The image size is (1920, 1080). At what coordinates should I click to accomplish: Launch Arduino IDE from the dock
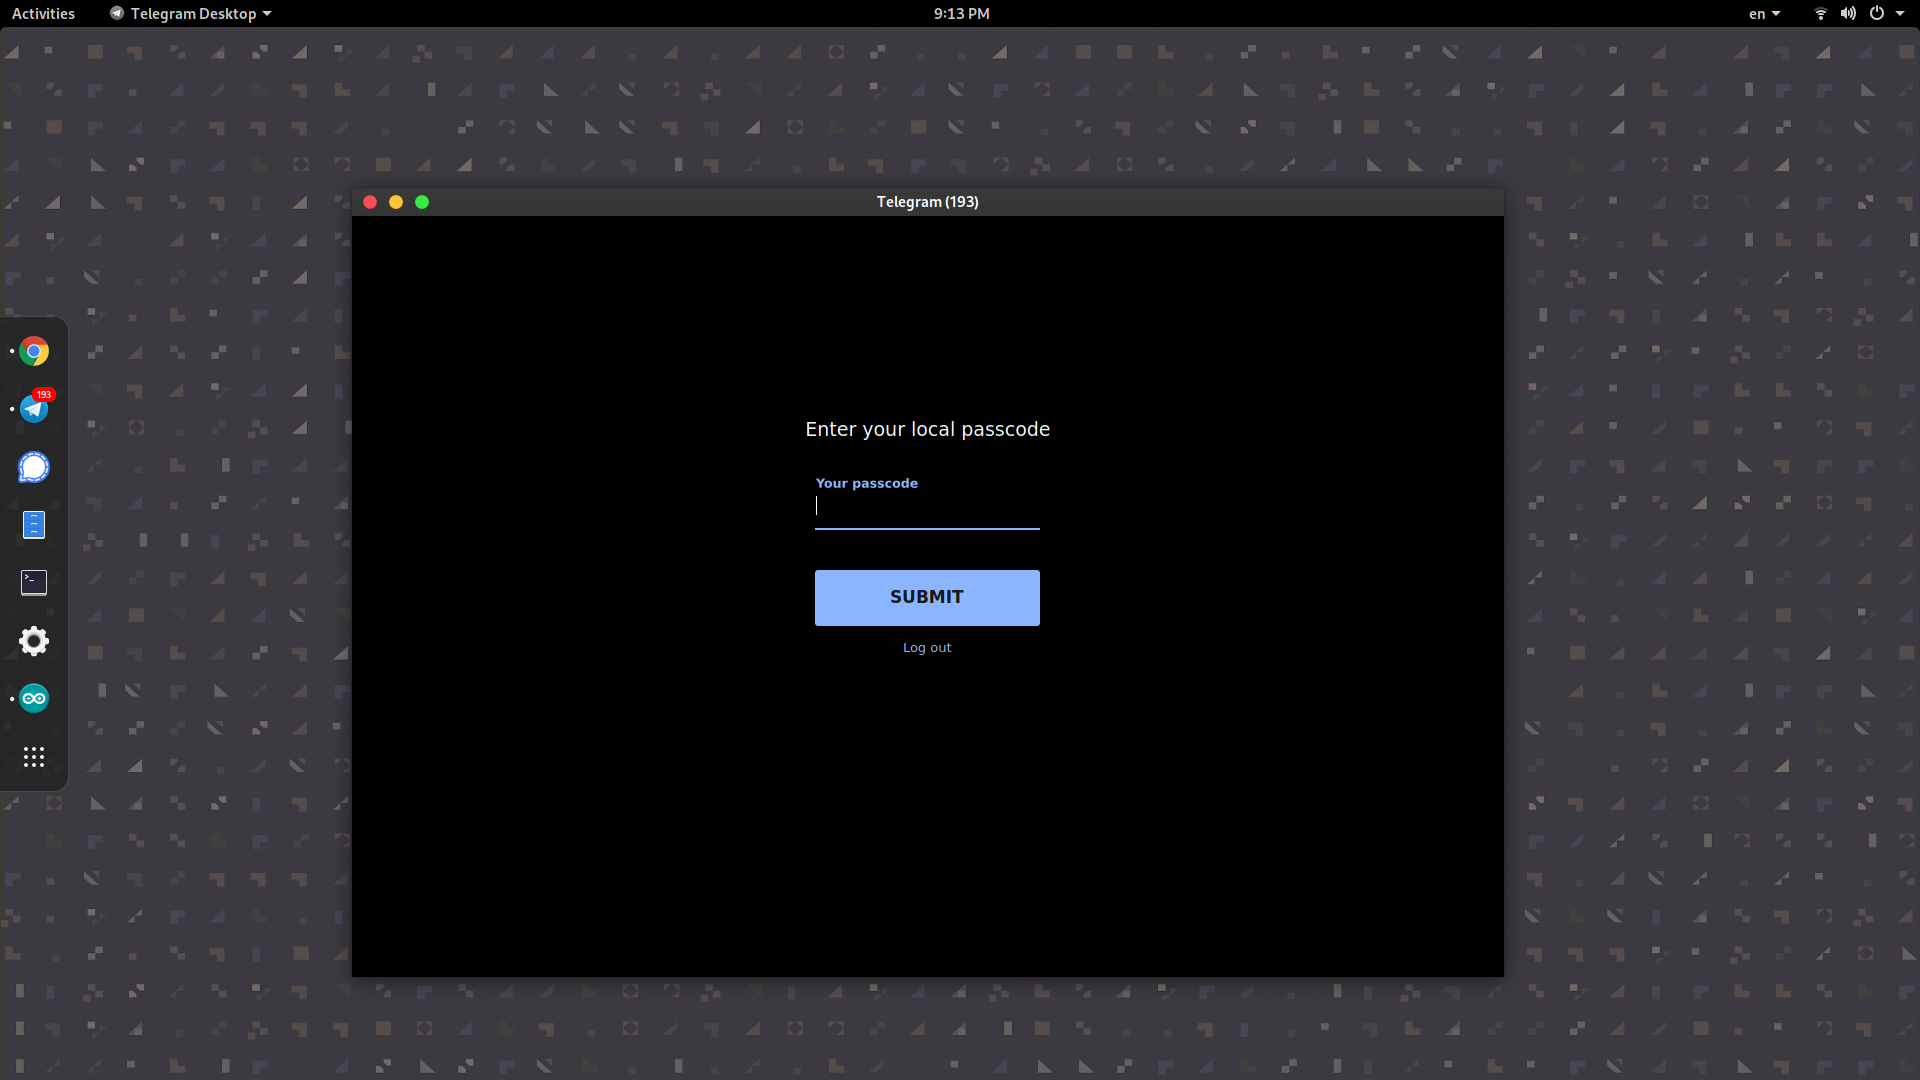[x=34, y=699]
